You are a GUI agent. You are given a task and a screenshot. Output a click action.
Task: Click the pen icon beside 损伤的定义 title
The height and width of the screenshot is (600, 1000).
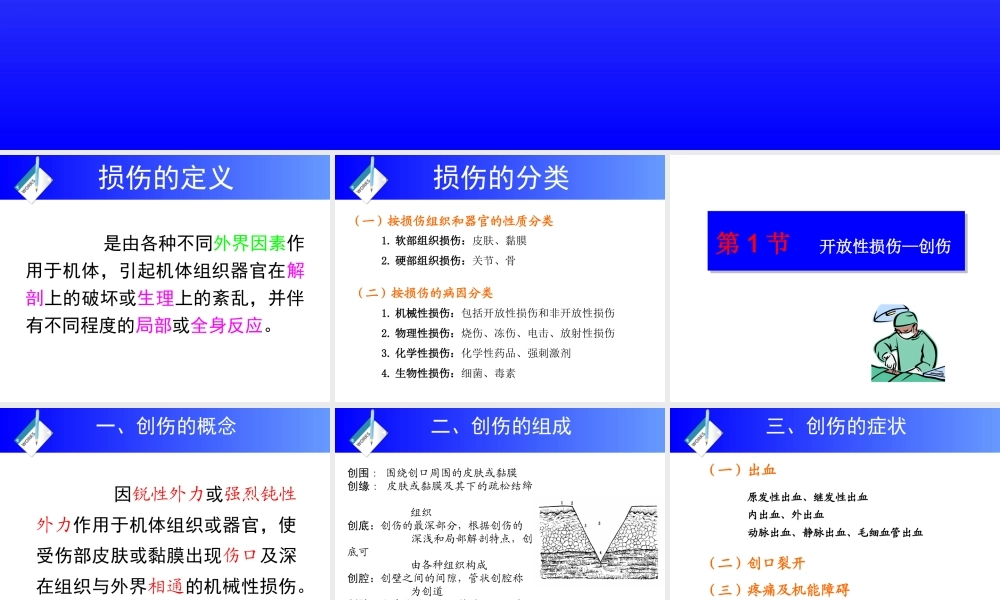click(x=32, y=178)
